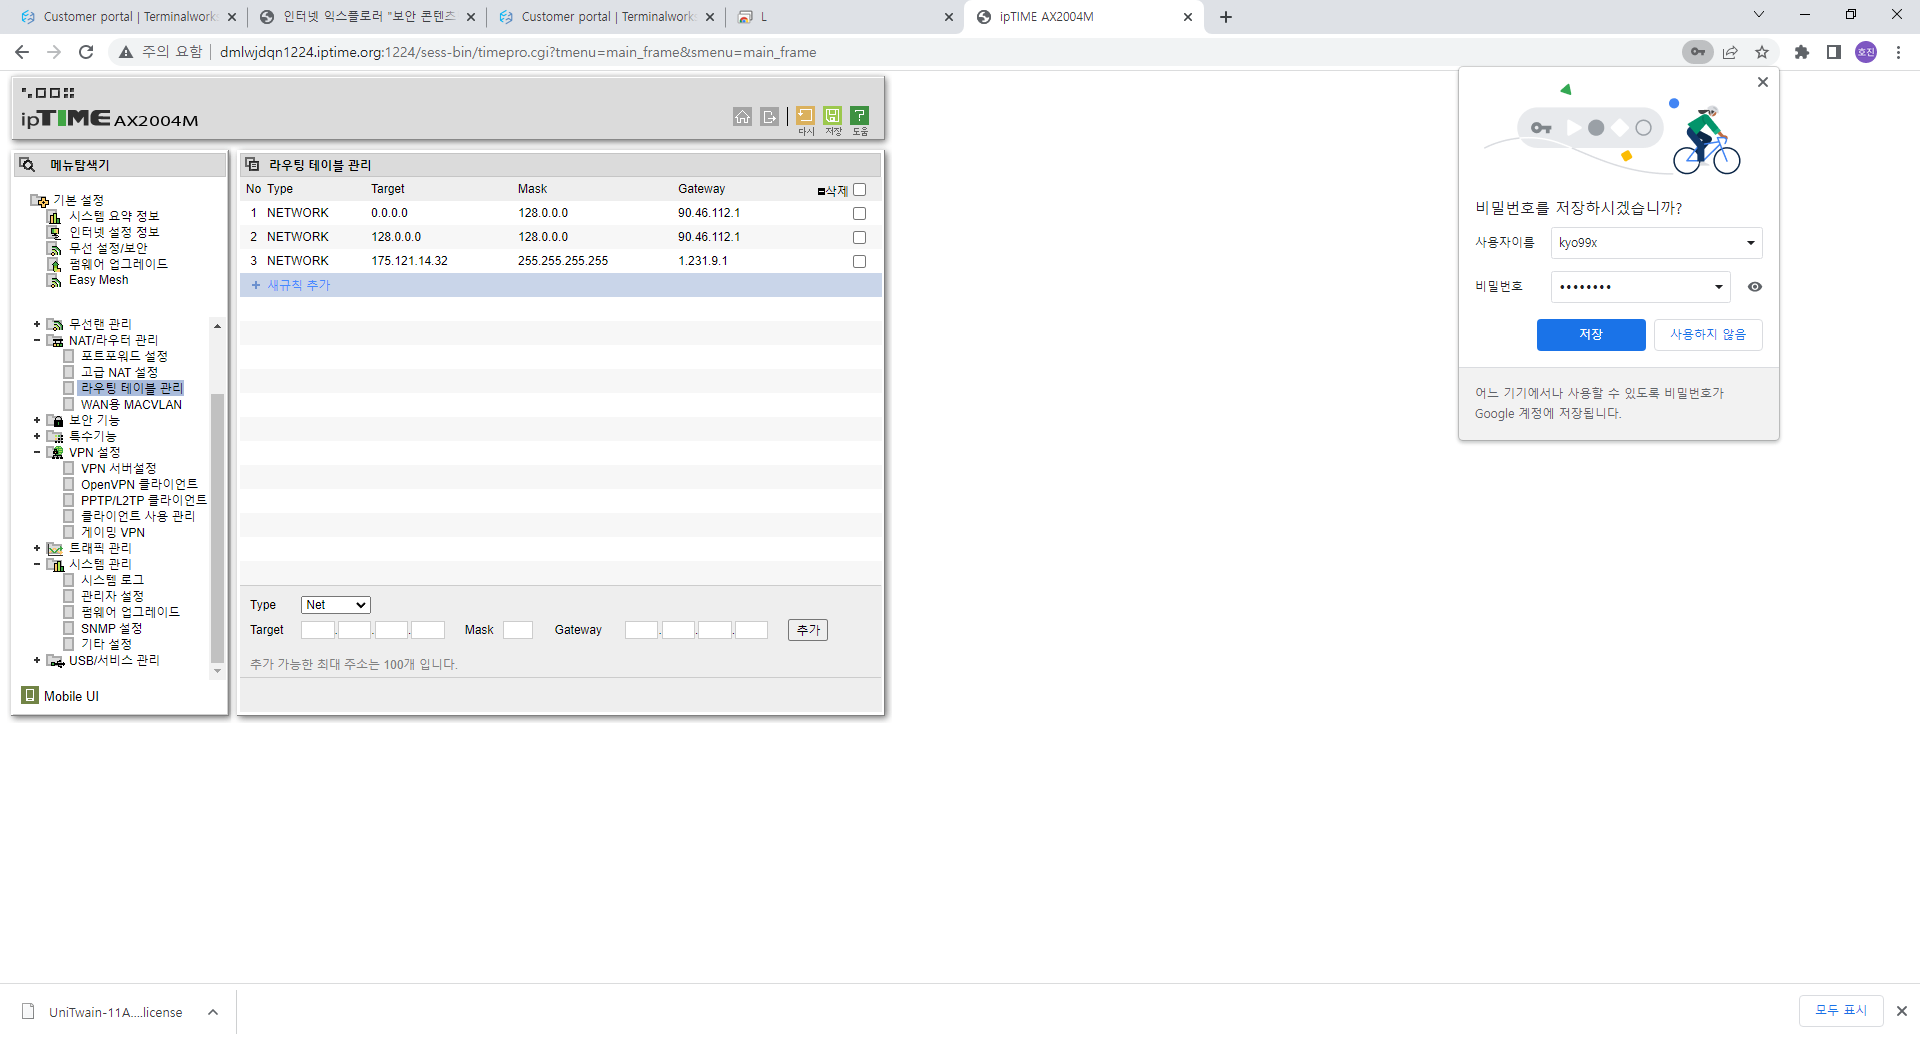The height and width of the screenshot is (1040, 1920).
Task: Click the green 저장 save icon
Action: point(832,116)
